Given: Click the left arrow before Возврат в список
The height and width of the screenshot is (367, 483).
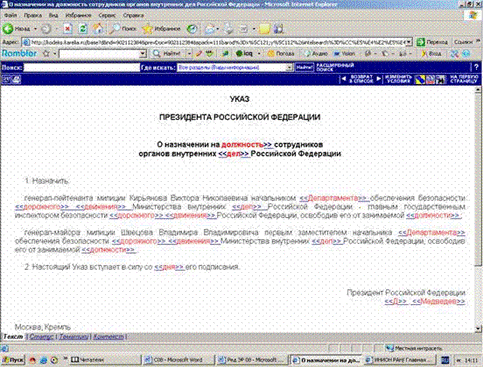Looking at the screenshot, I should [x=344, y=79].
